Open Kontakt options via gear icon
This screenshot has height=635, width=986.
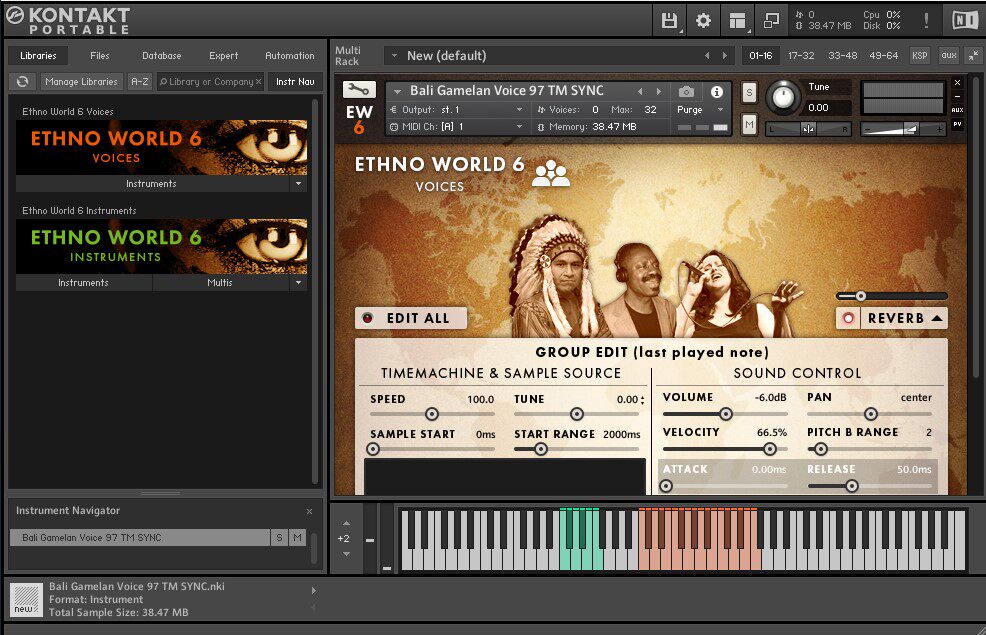click(703, 20)
